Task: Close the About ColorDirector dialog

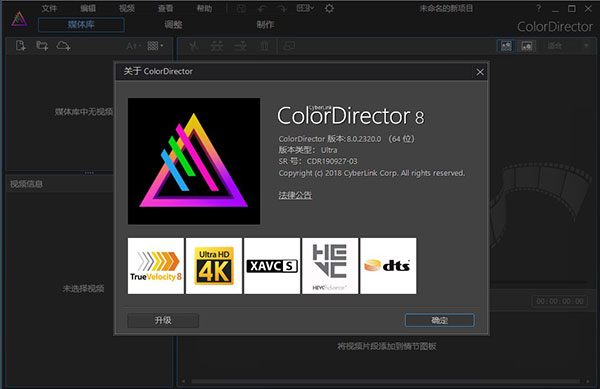Action: click(x=480, y=72)
